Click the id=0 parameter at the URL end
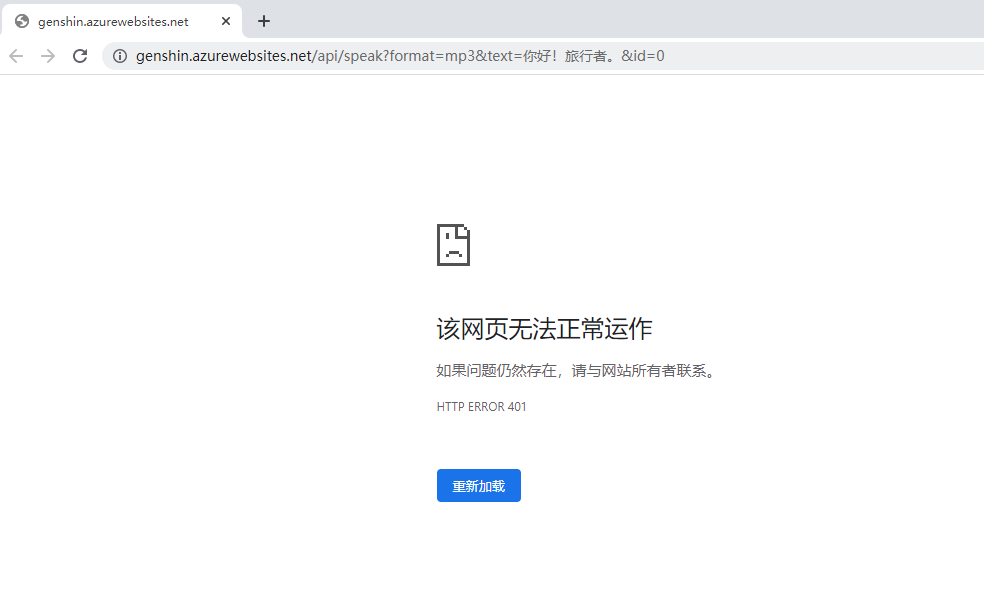The height and width of the screenshot is (600, 984). click(640, 56)
